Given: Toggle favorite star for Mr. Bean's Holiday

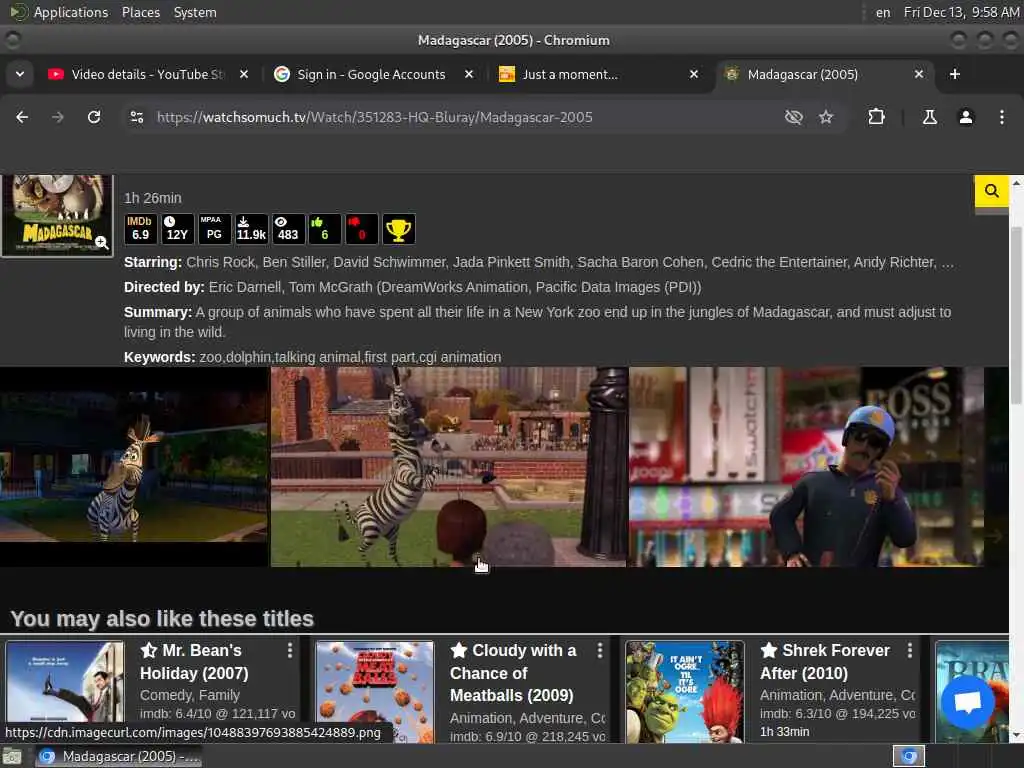Looking at the screenshot, I should 149,650.
